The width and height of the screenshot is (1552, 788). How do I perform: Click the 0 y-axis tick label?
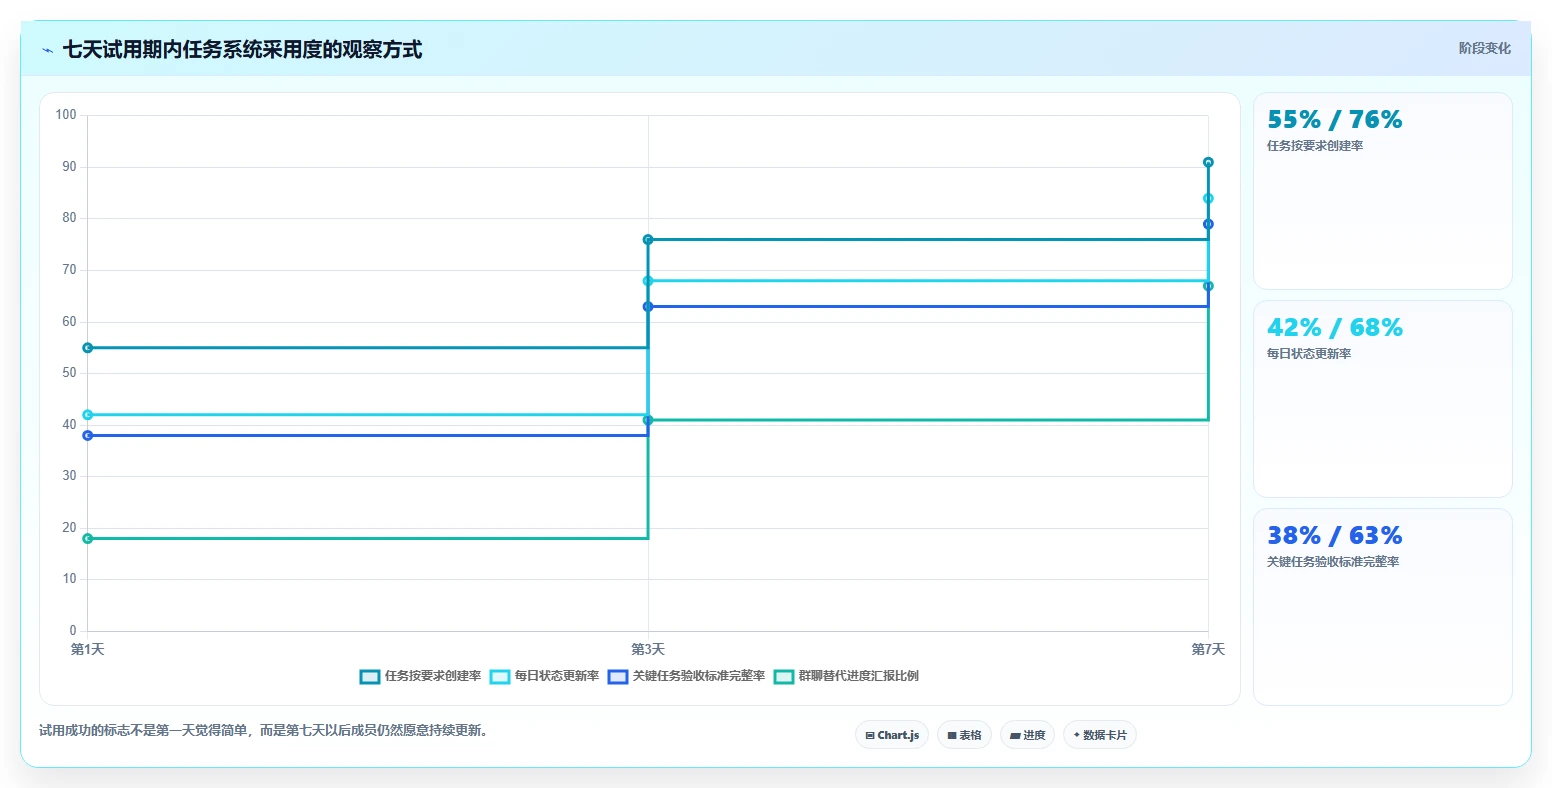coord(73,631)
